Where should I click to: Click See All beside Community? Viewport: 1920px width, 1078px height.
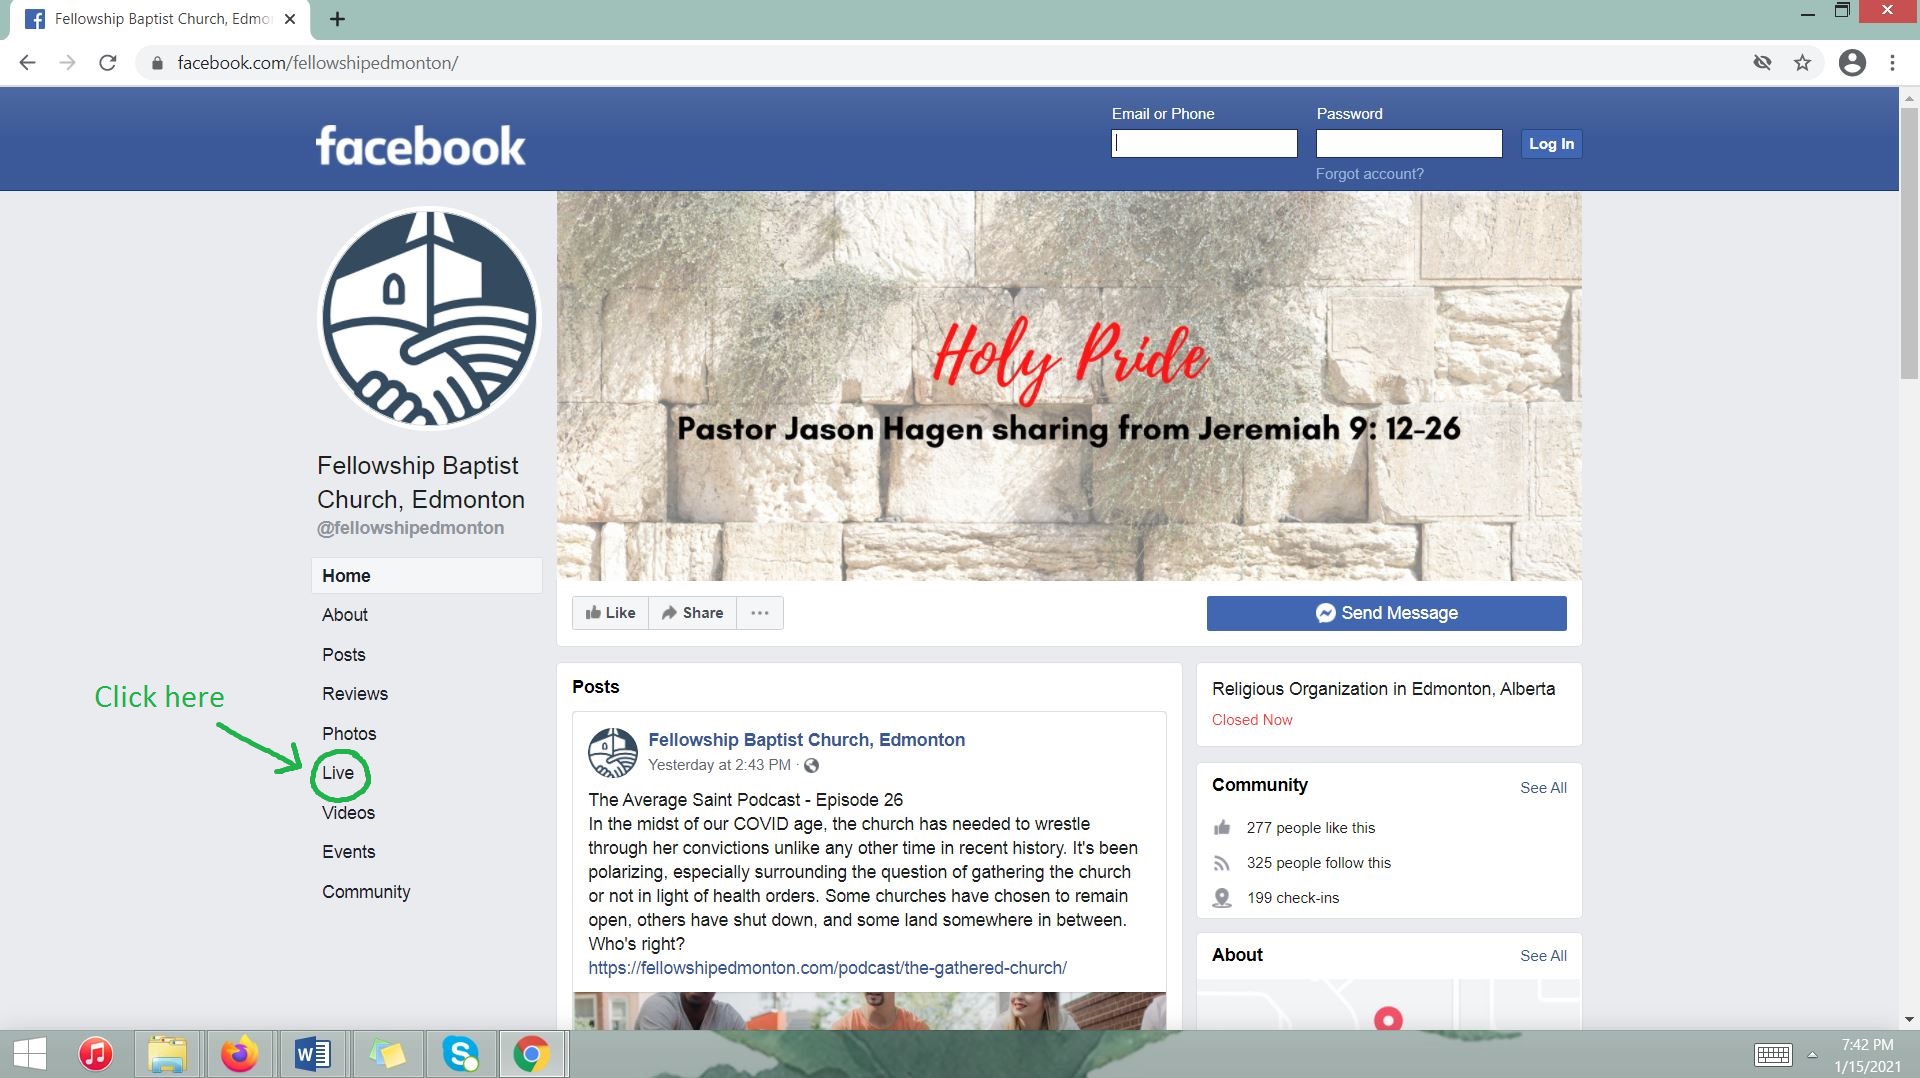tap(1543, 788)
